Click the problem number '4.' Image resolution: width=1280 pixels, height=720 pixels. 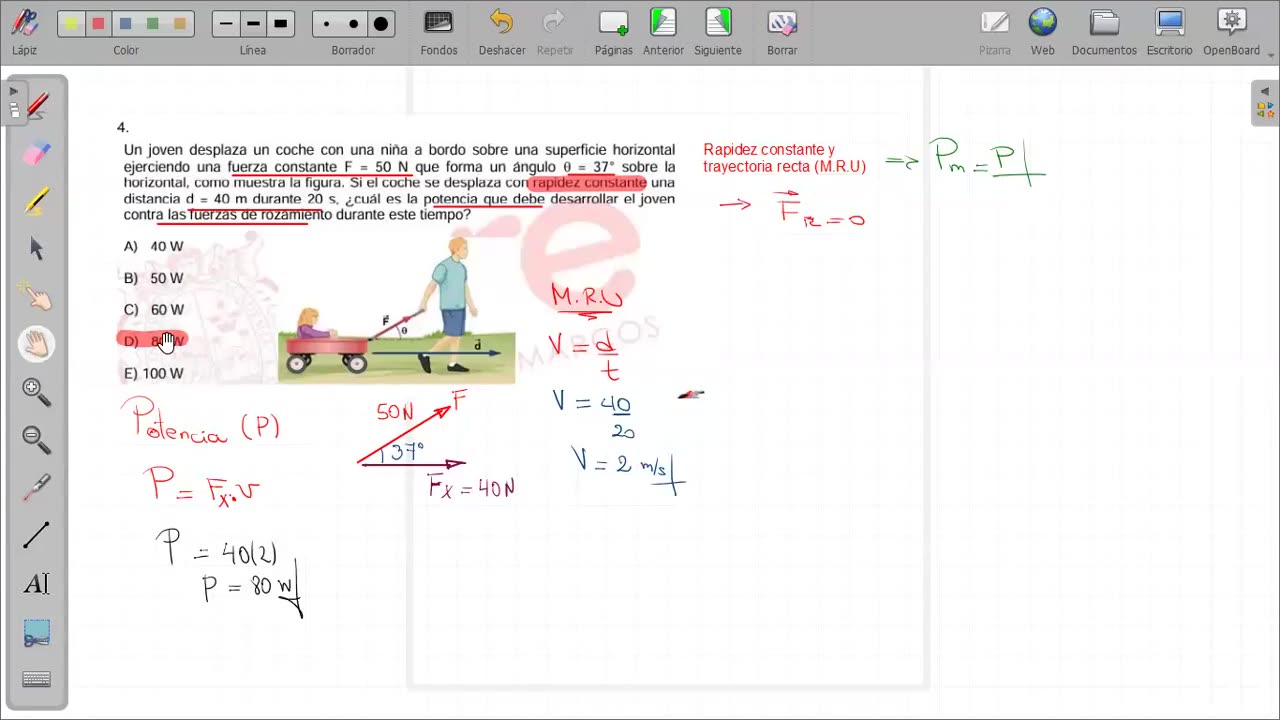click(x=123, y=127)
